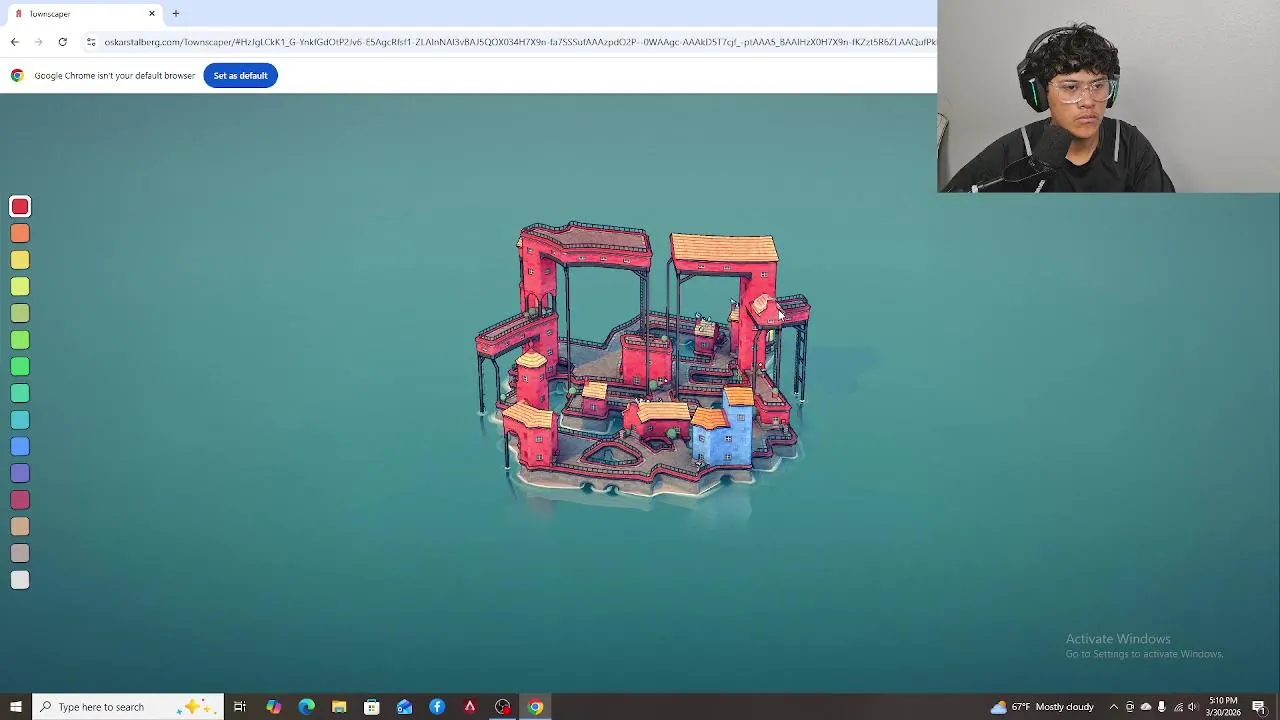The width and height of the screenshot is (1280, 720).
Task: Click the large orange flat roof
Action: (724, 248)
